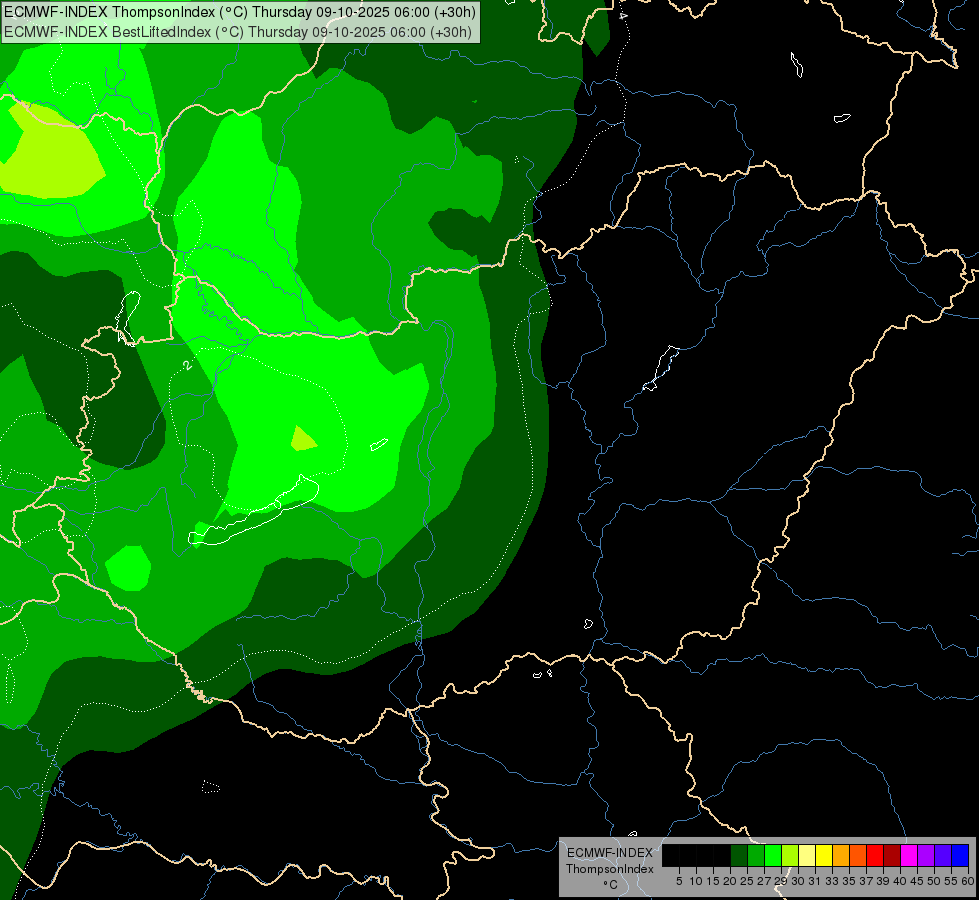Select the pale yellow 30-31 legend swatch
The image size is (979, 900).
coord(807,855)
